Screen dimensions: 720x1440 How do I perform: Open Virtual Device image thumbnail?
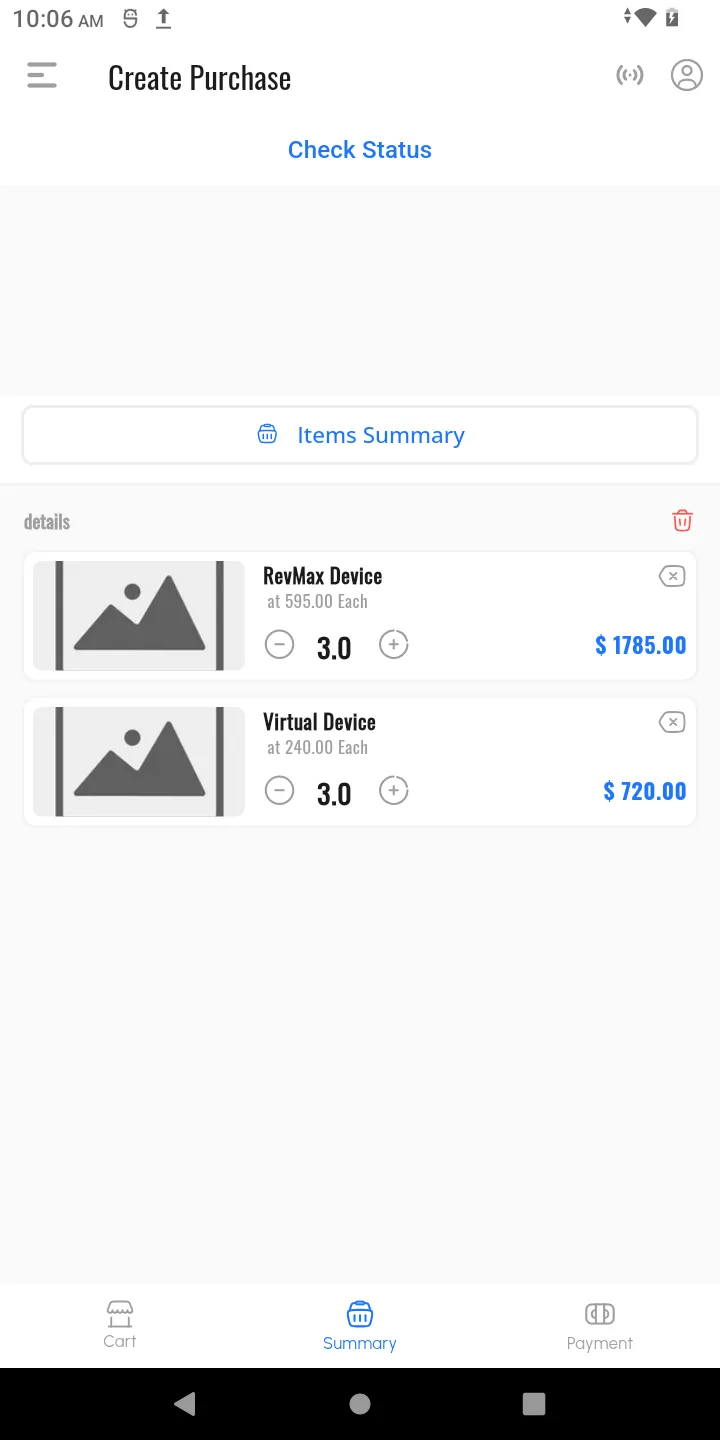139,762
